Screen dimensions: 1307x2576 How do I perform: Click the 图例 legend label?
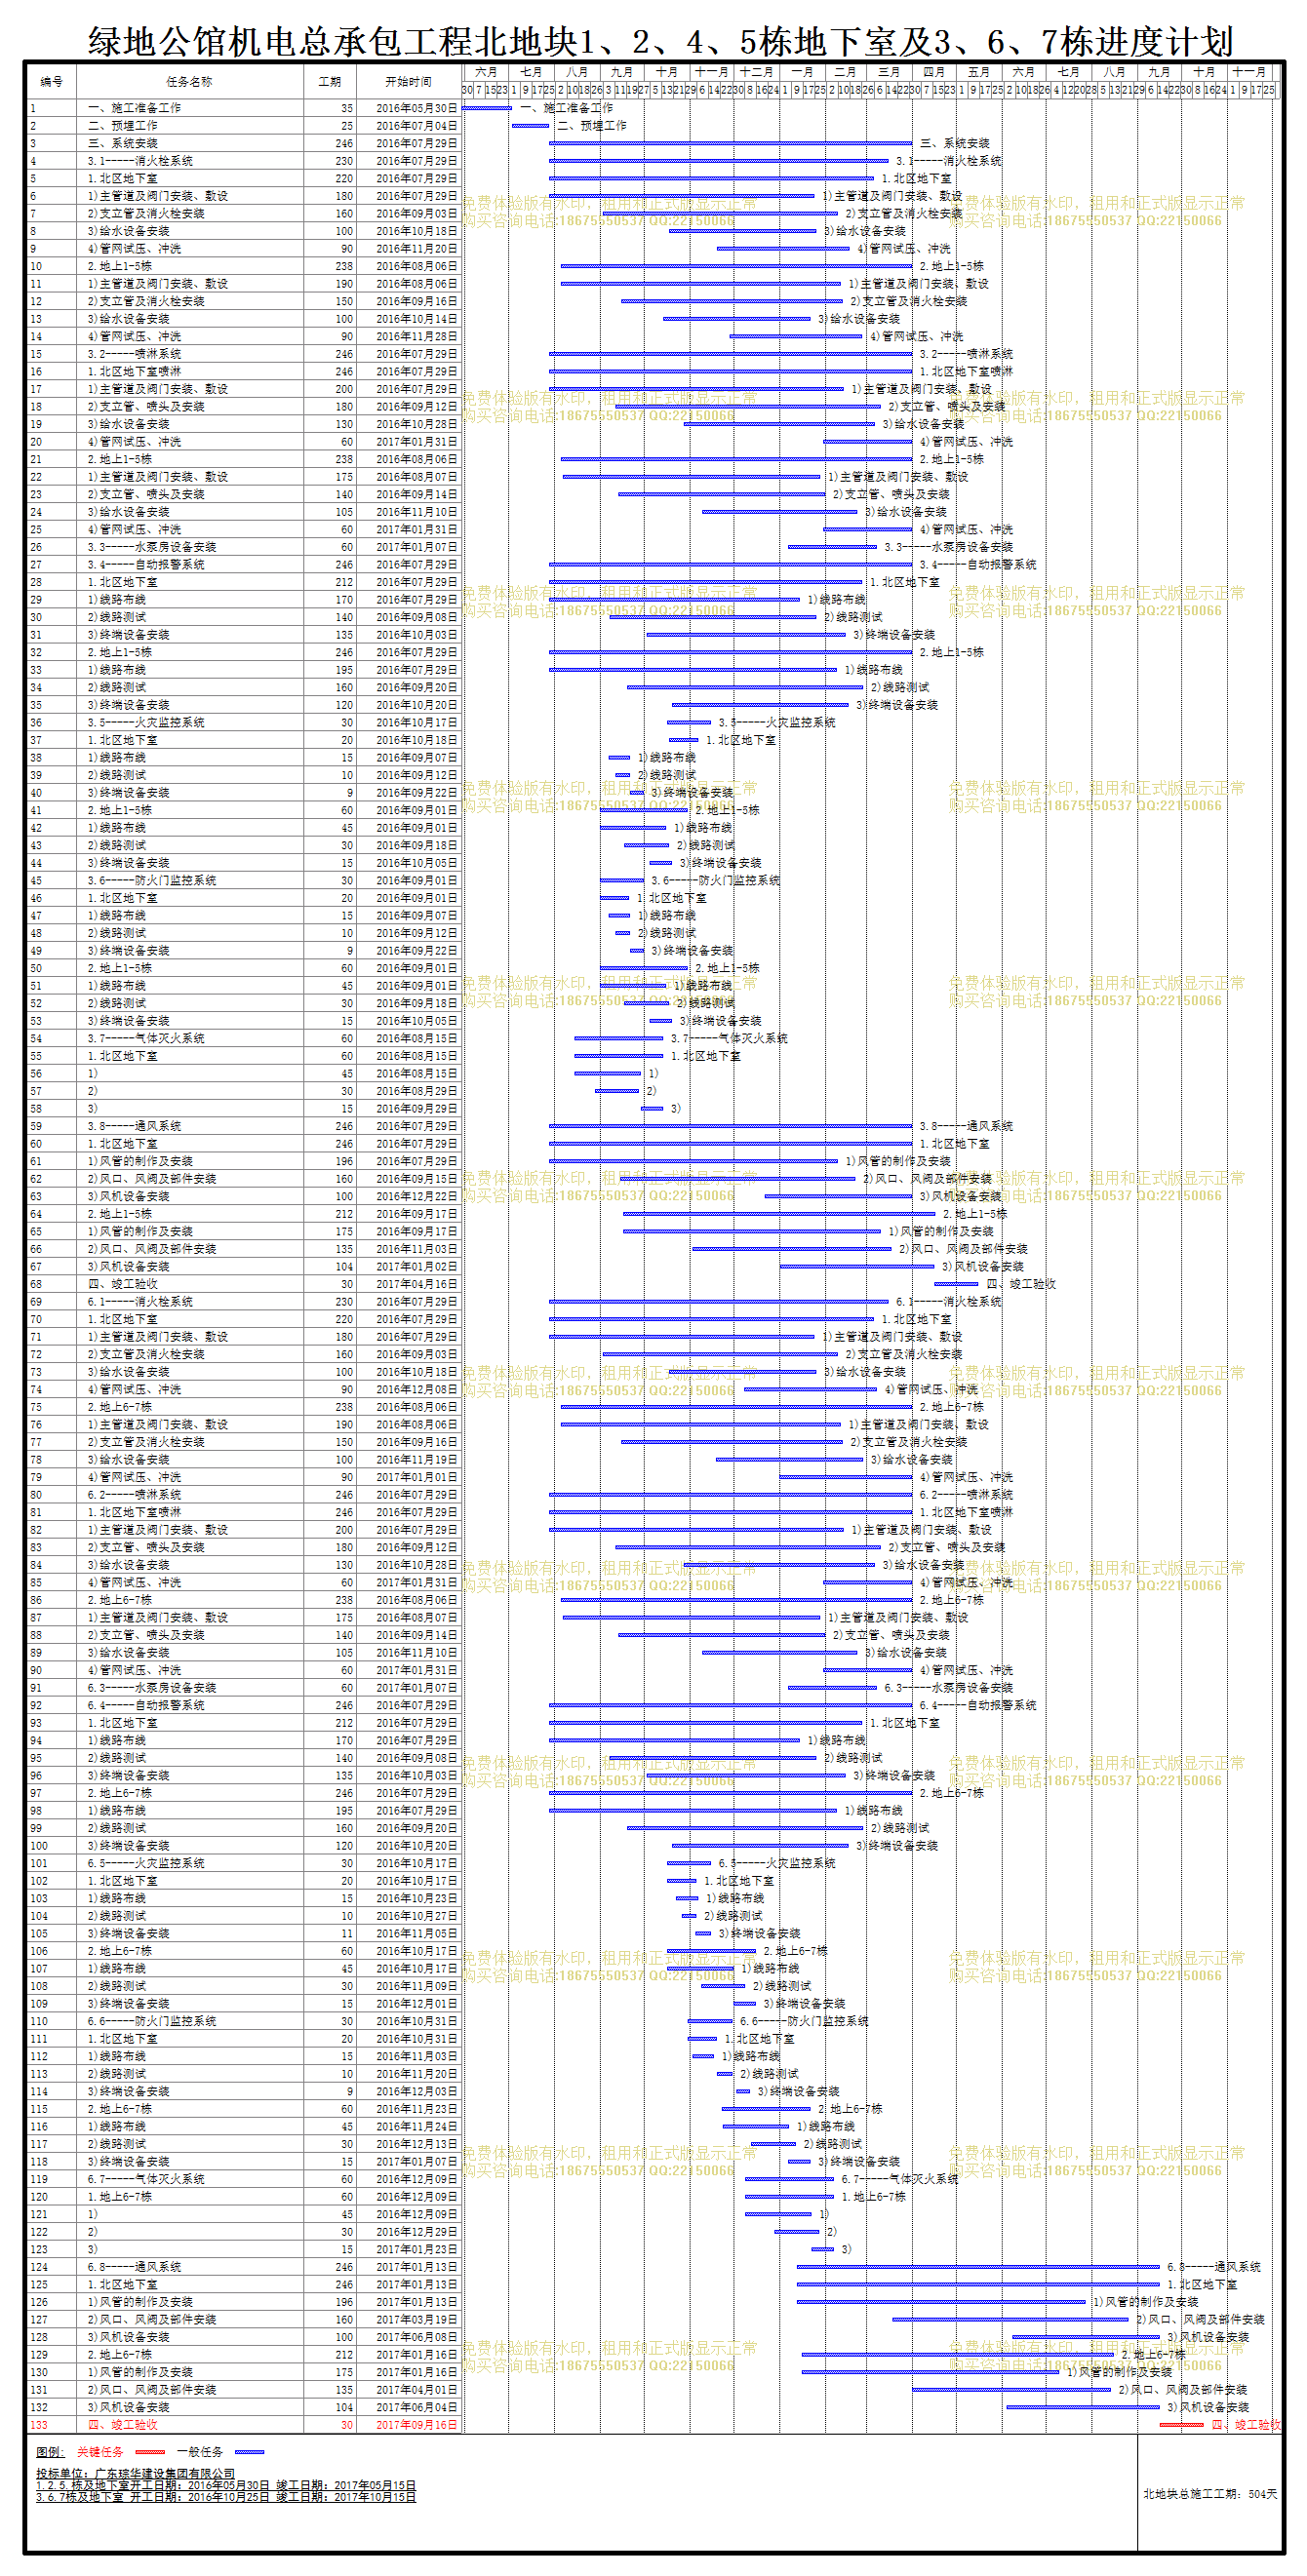50,2452
